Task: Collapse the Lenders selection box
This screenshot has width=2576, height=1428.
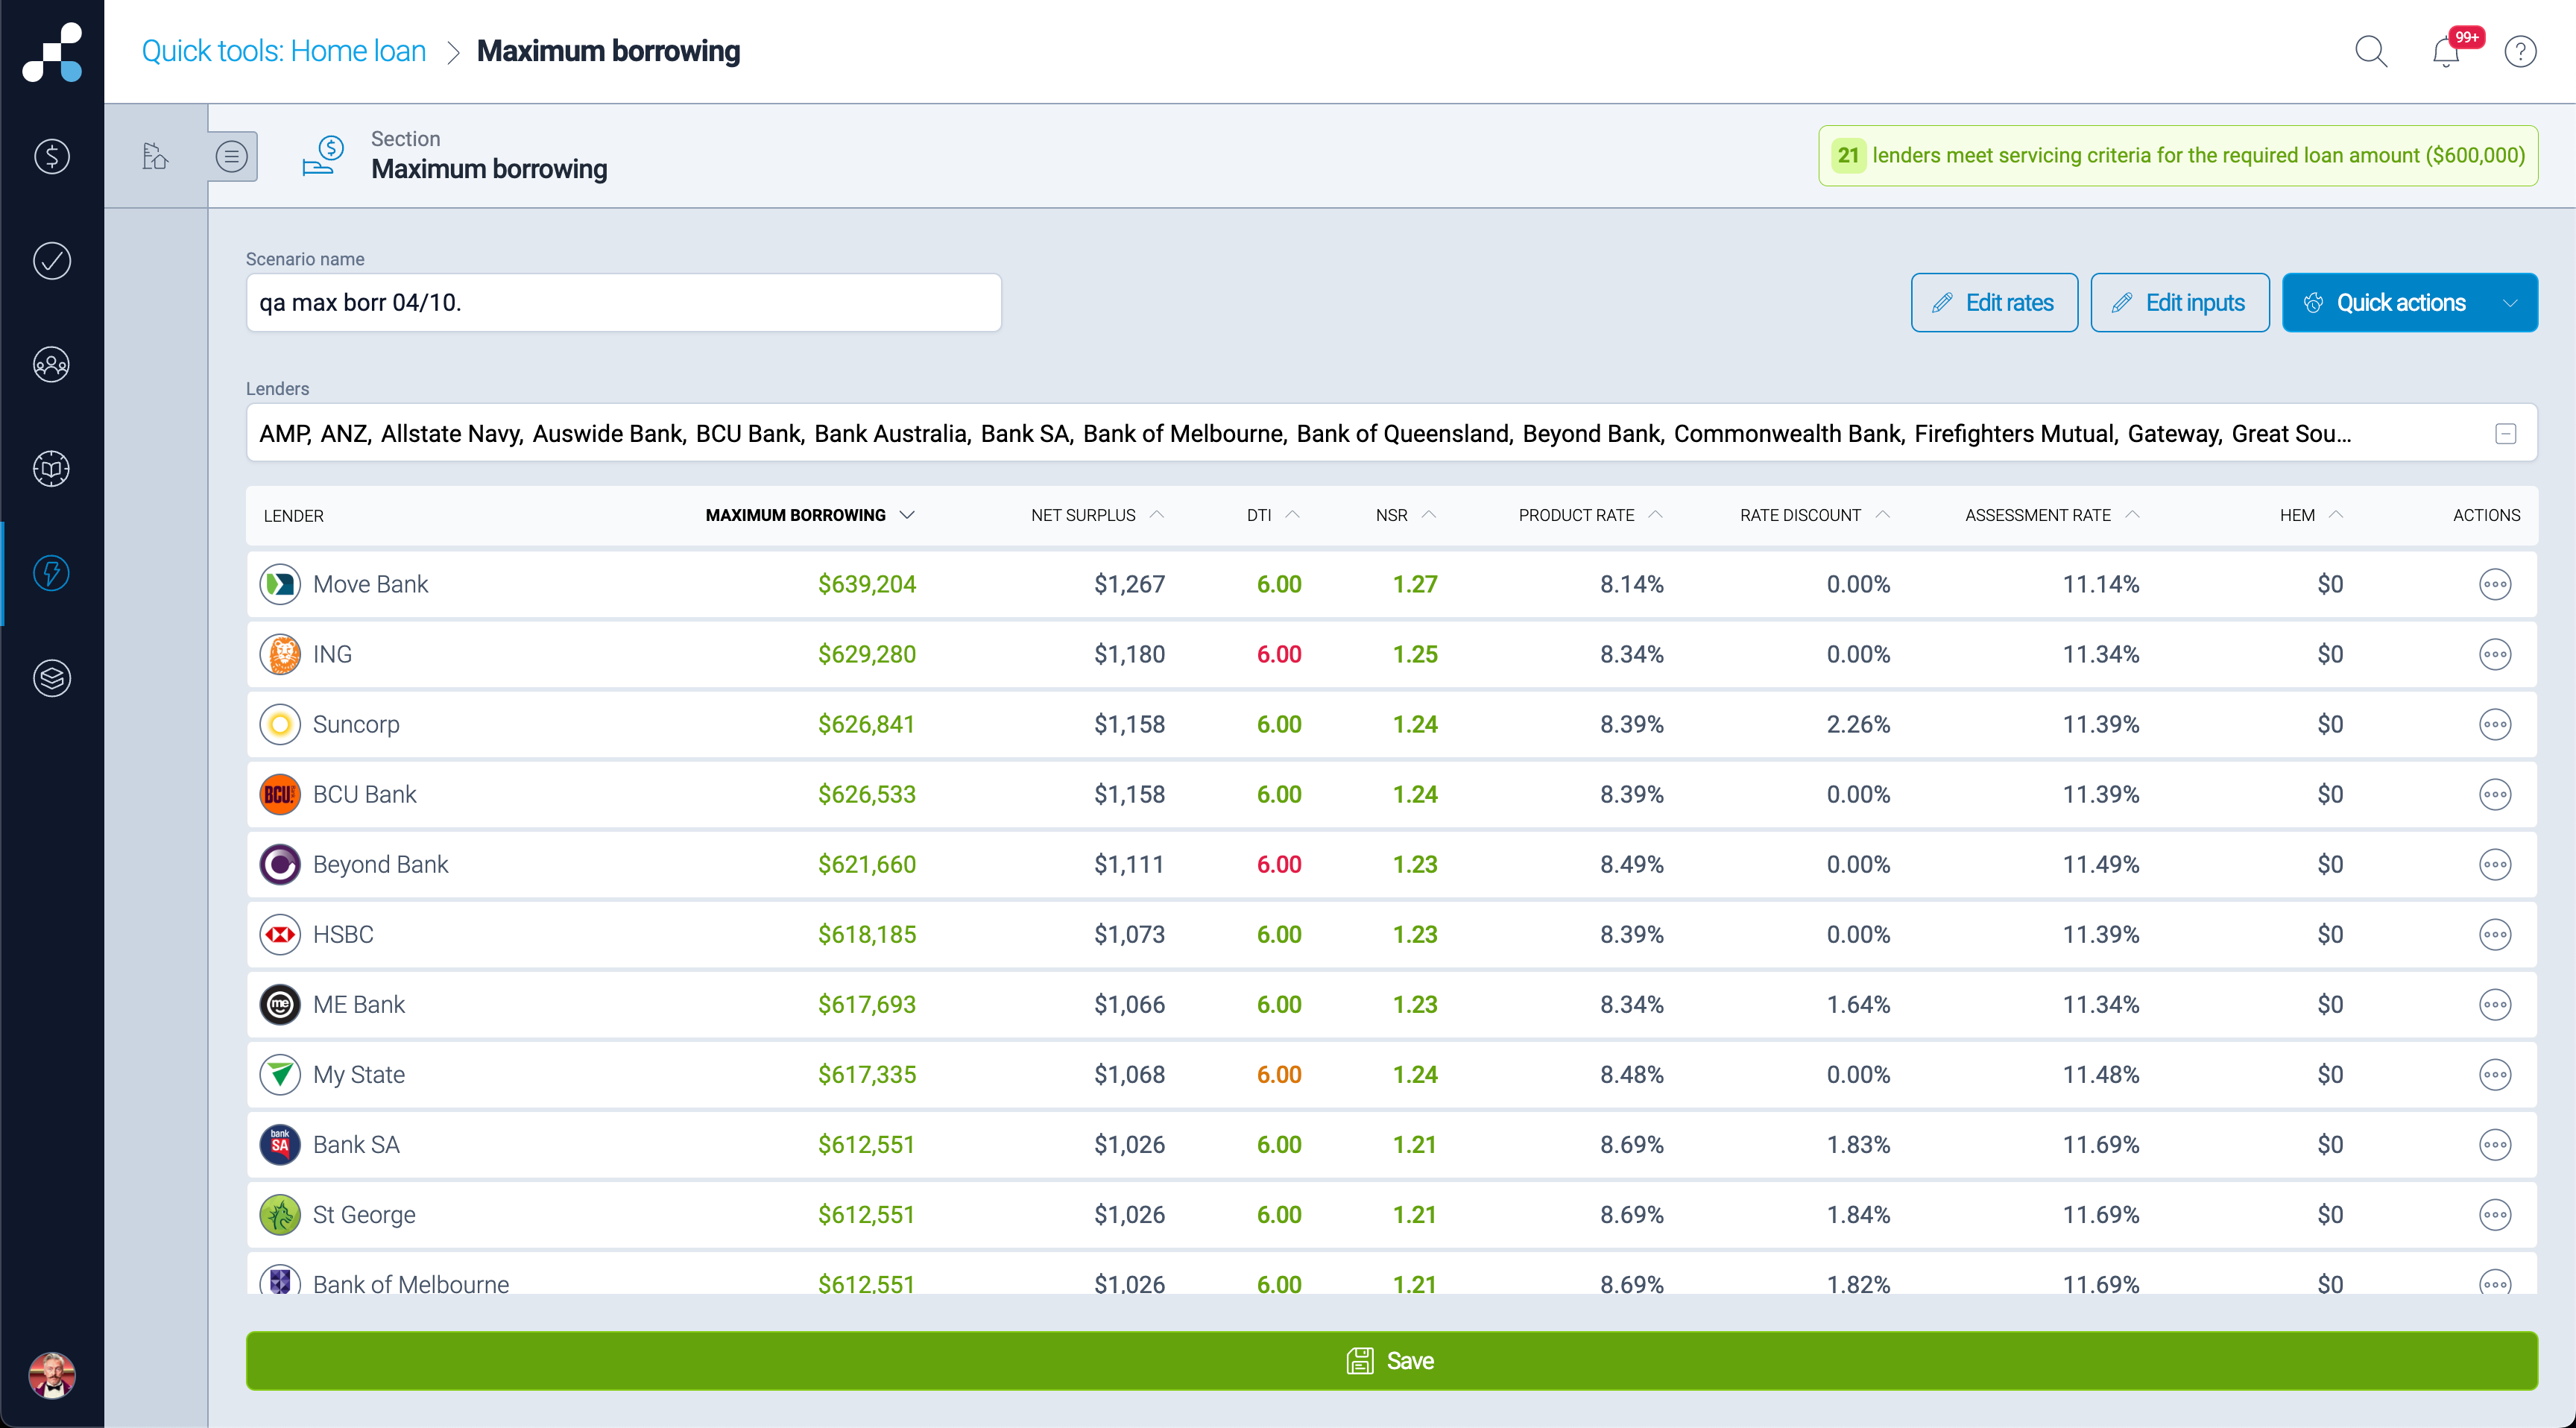Action: [x=2505, y=433]
